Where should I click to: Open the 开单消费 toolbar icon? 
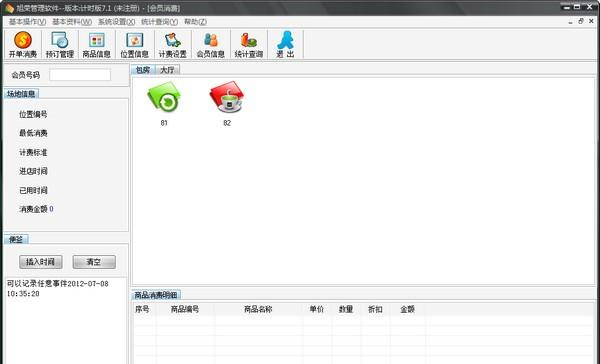pyautogui.click(x=23, y=45)
